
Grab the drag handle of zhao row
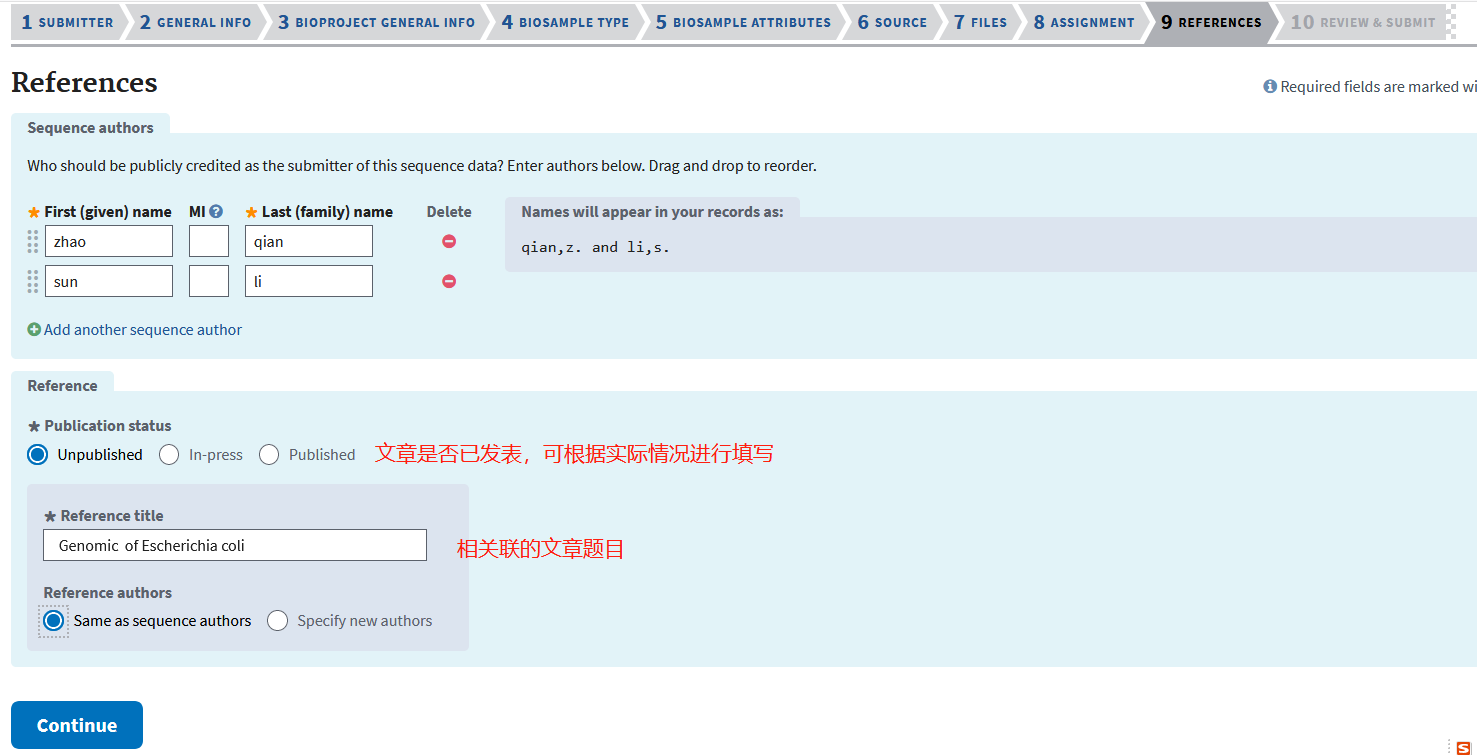point(33,241)
